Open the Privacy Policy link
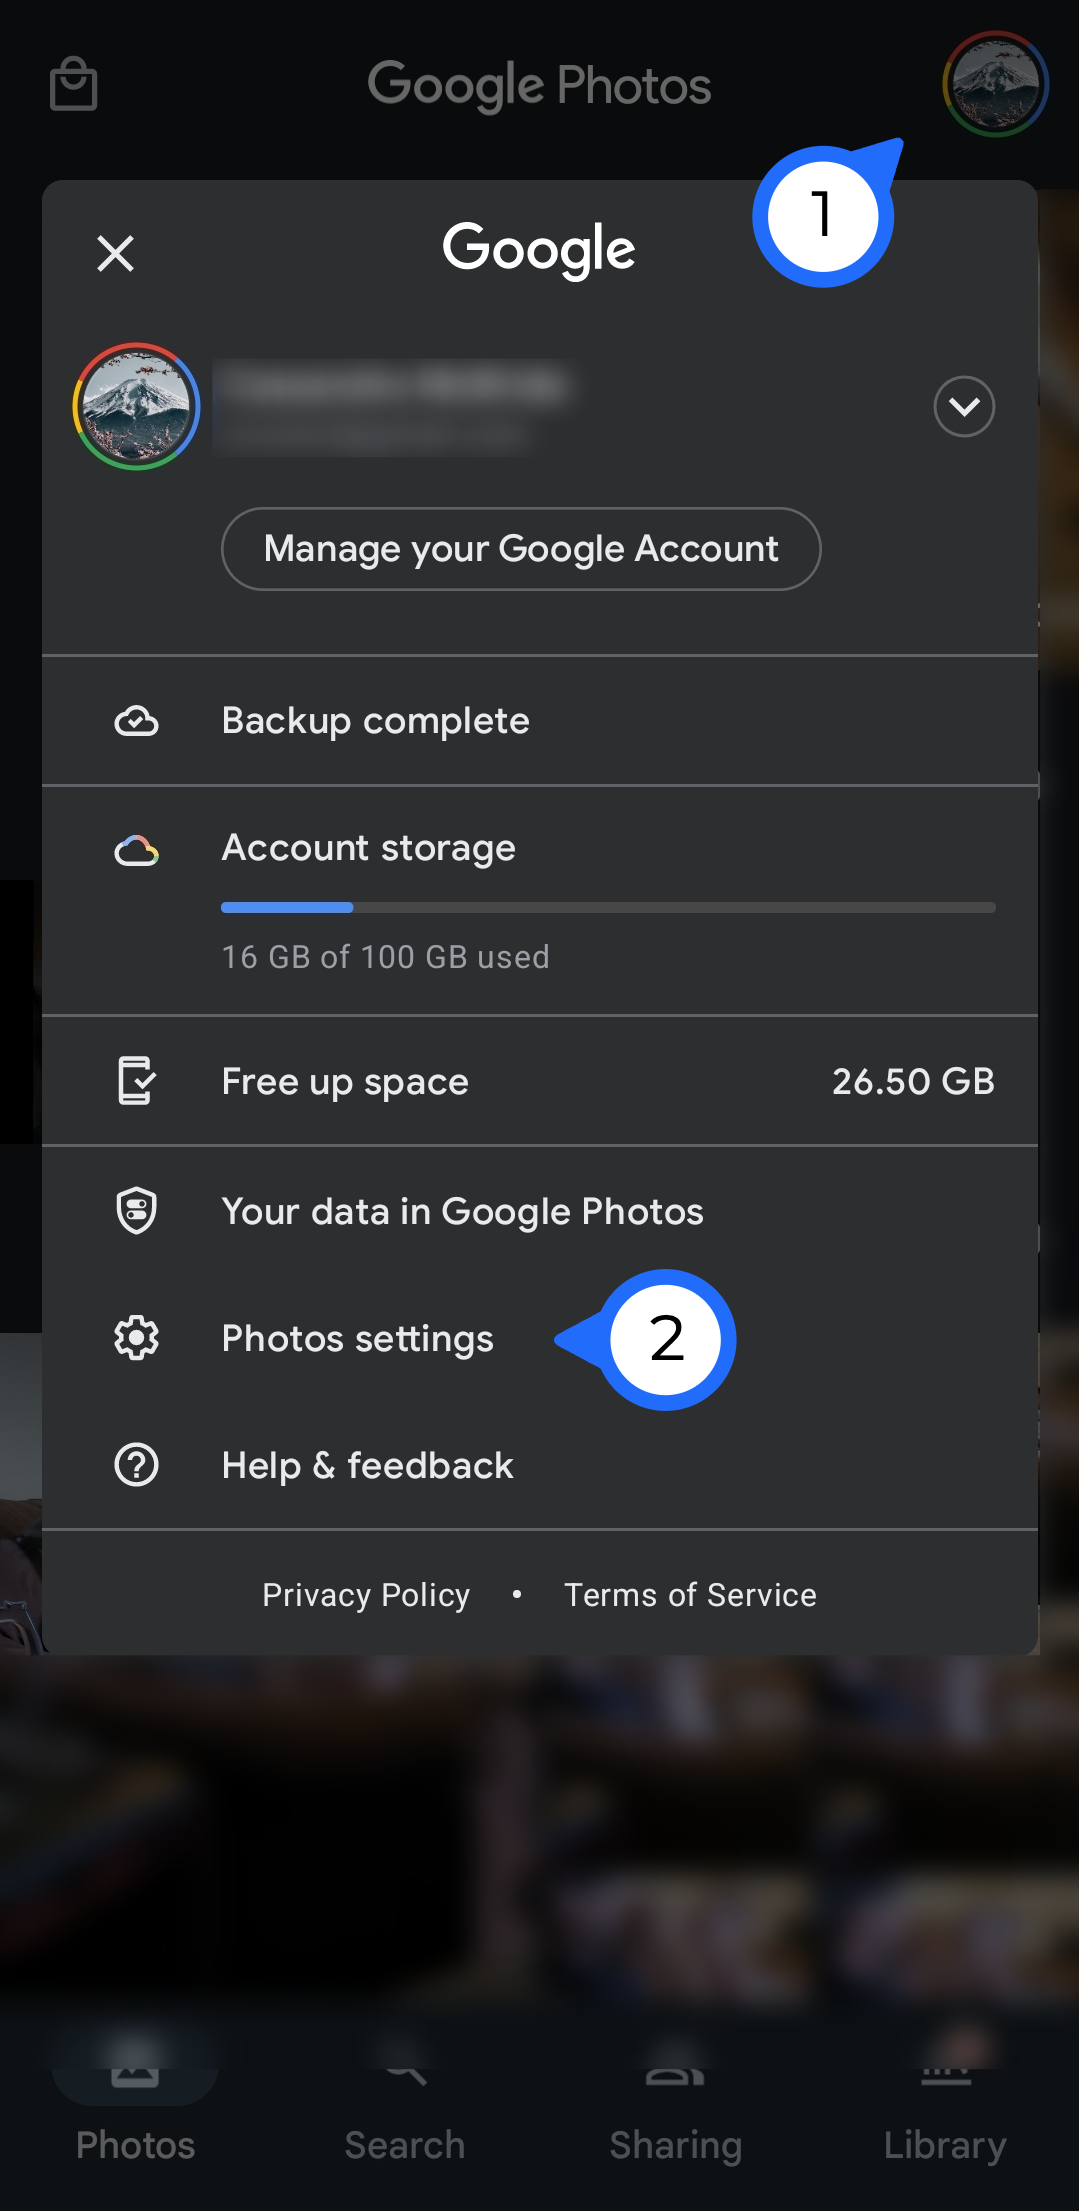The height and width of the screenshot is (2211, 1079). tap(366, 1595)
